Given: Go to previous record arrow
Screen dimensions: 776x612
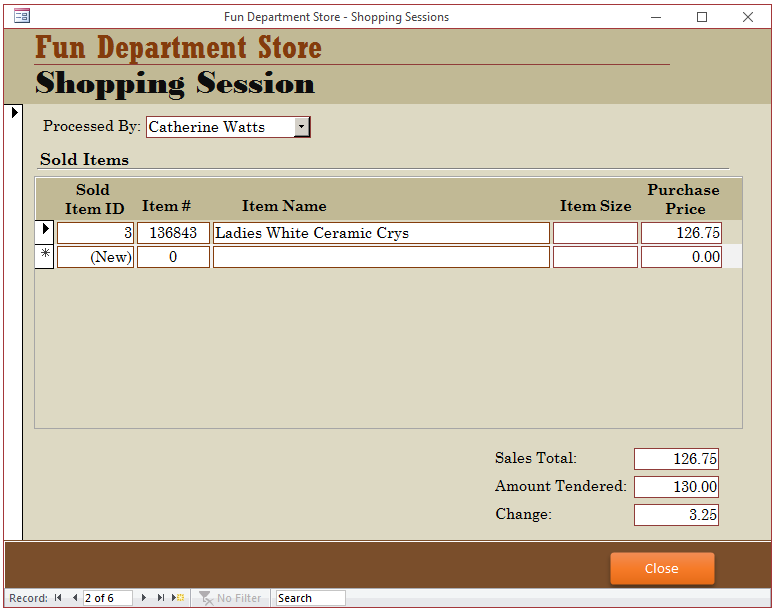Looking at the screenshot, I should pos(75,598).
